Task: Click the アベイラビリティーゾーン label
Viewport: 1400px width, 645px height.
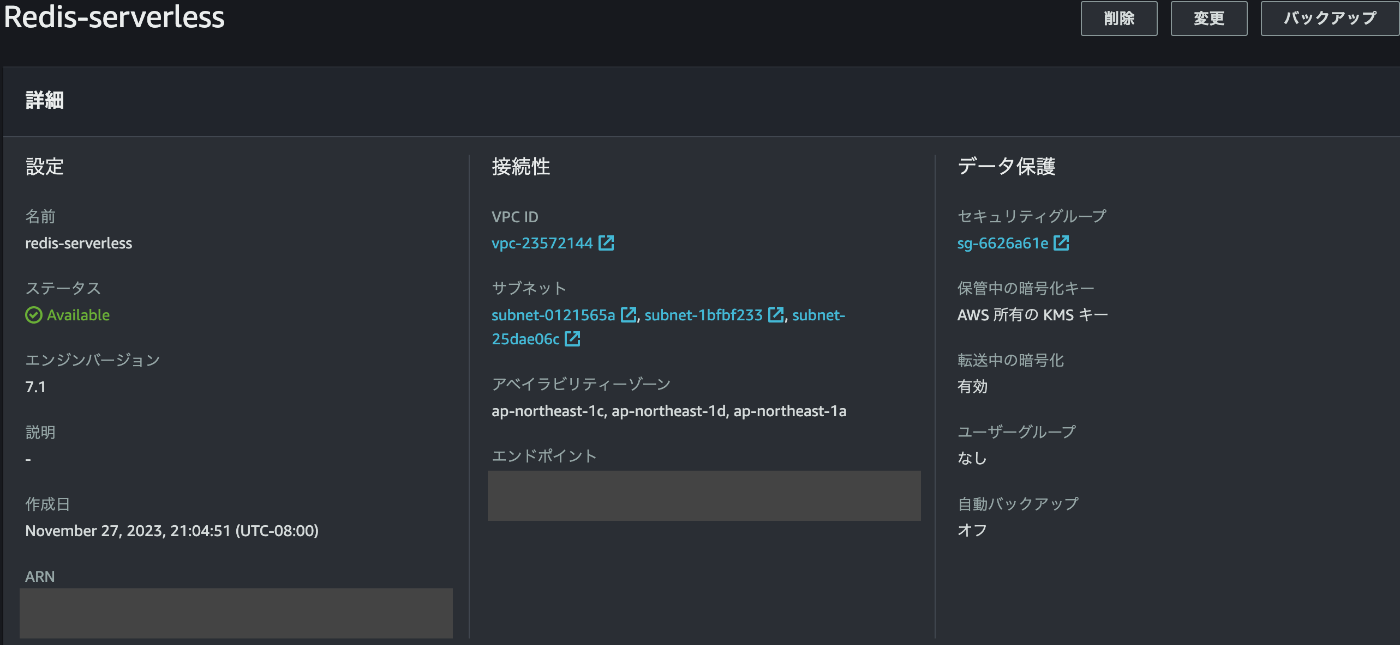Action: [x=581, y=384]
